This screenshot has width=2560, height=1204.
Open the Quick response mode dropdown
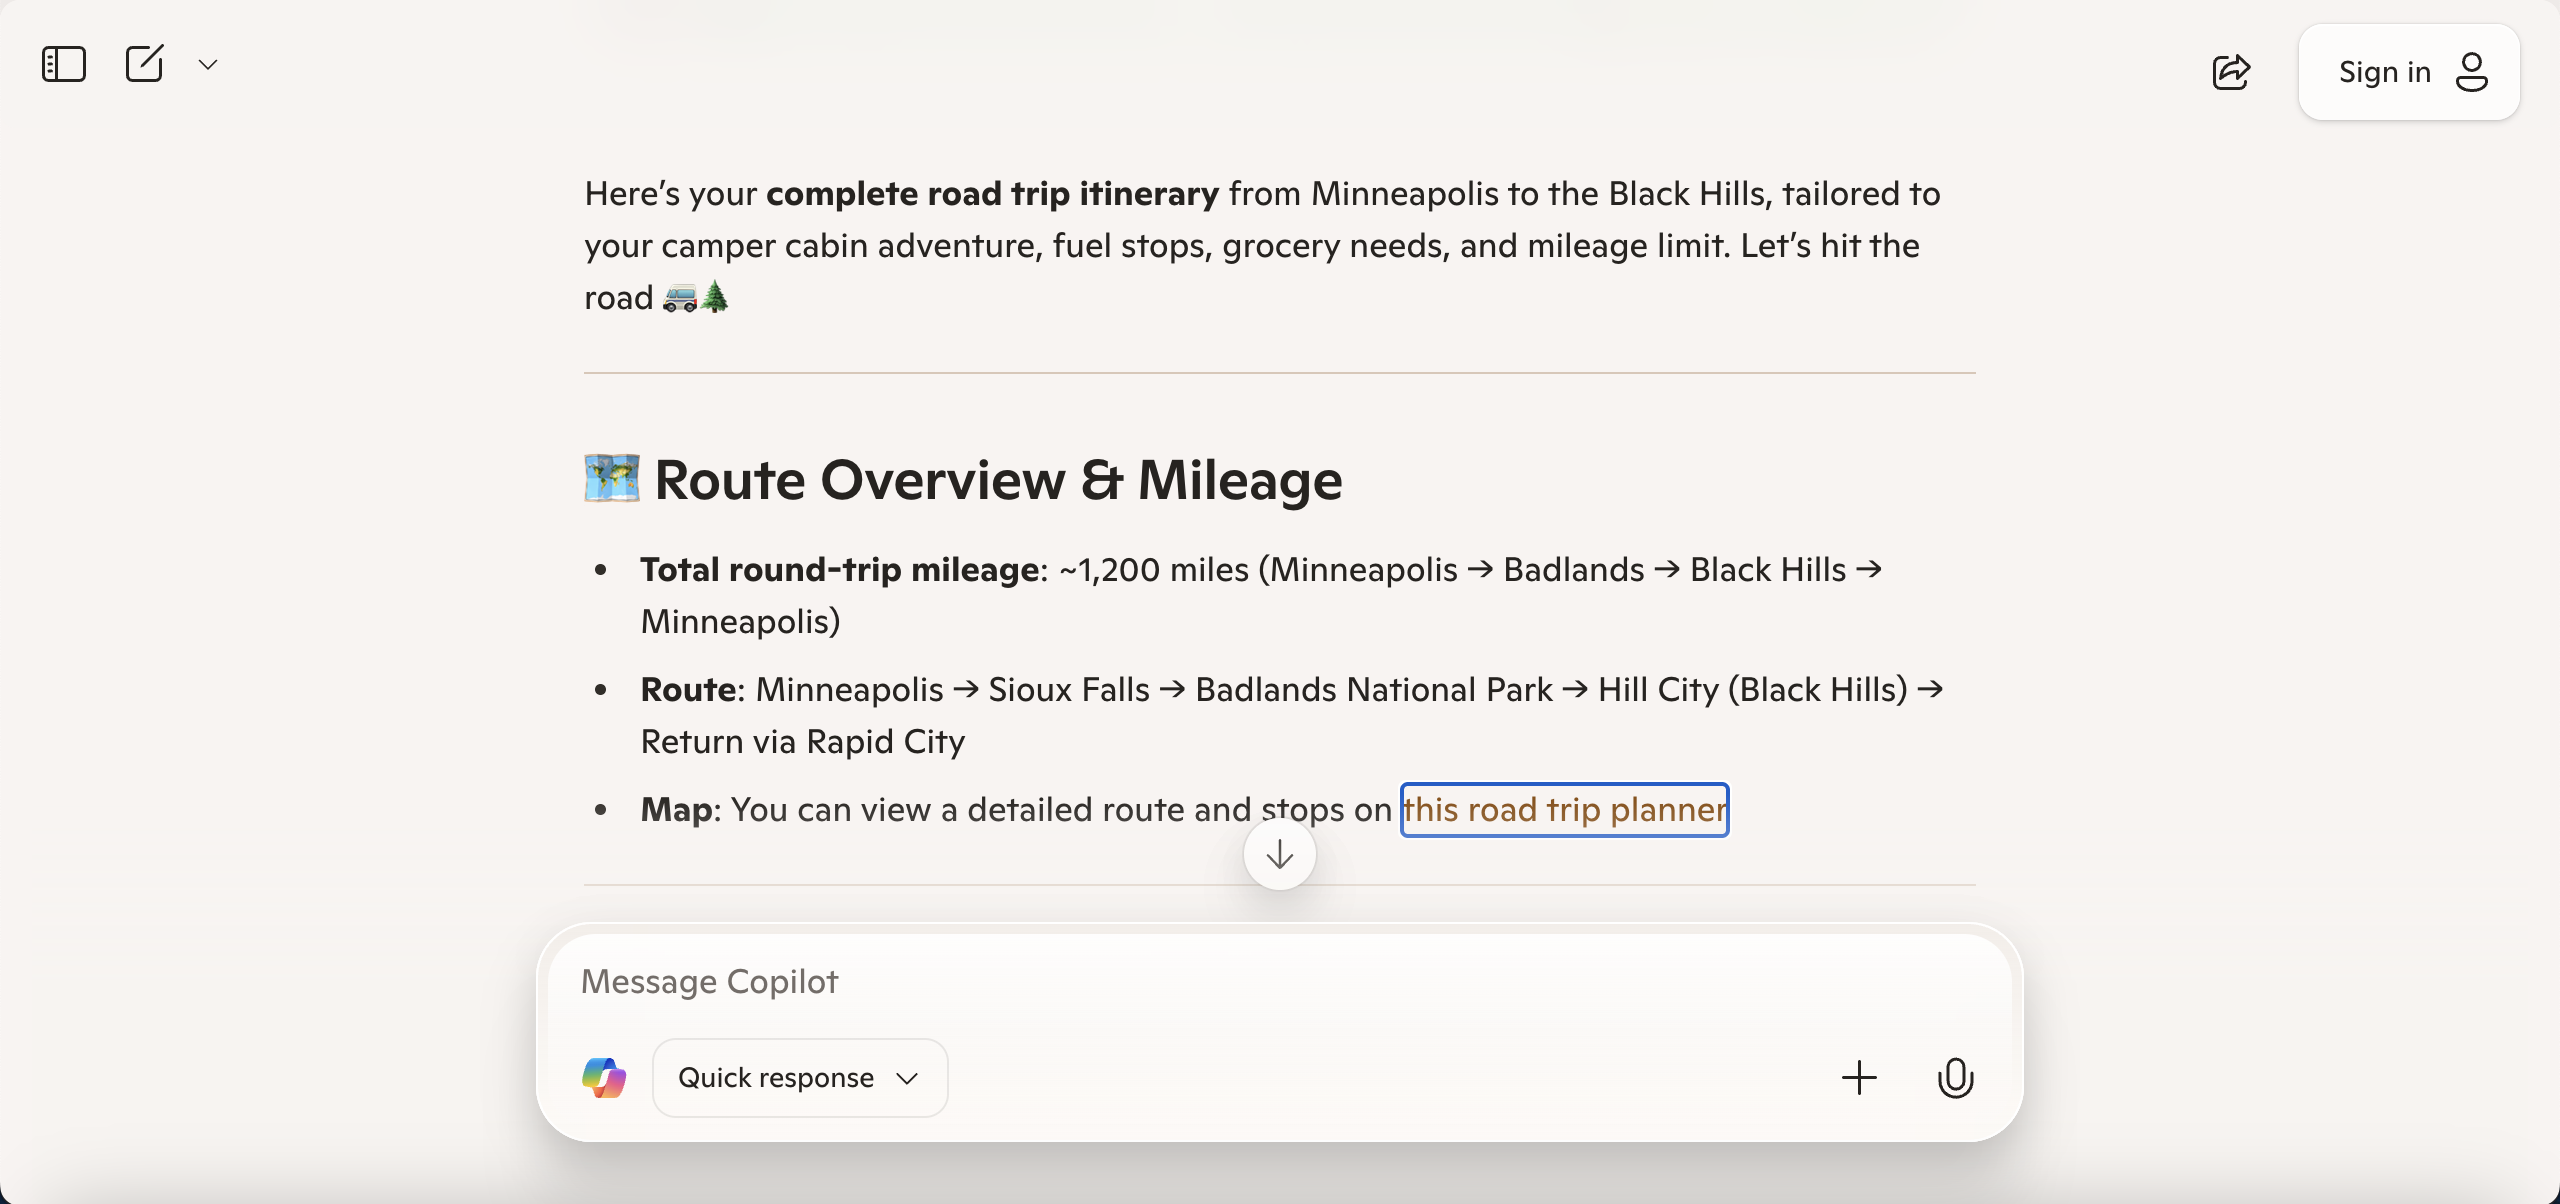799,1078
